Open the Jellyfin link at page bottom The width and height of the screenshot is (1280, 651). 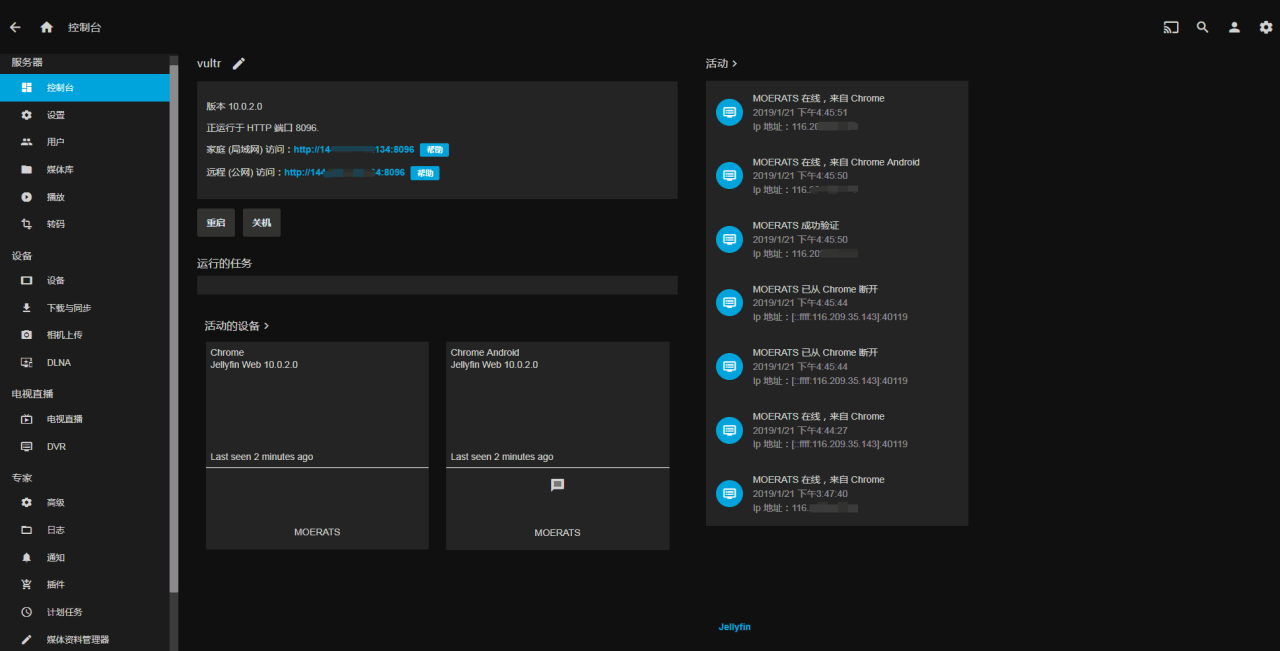(x=734, y=626)
